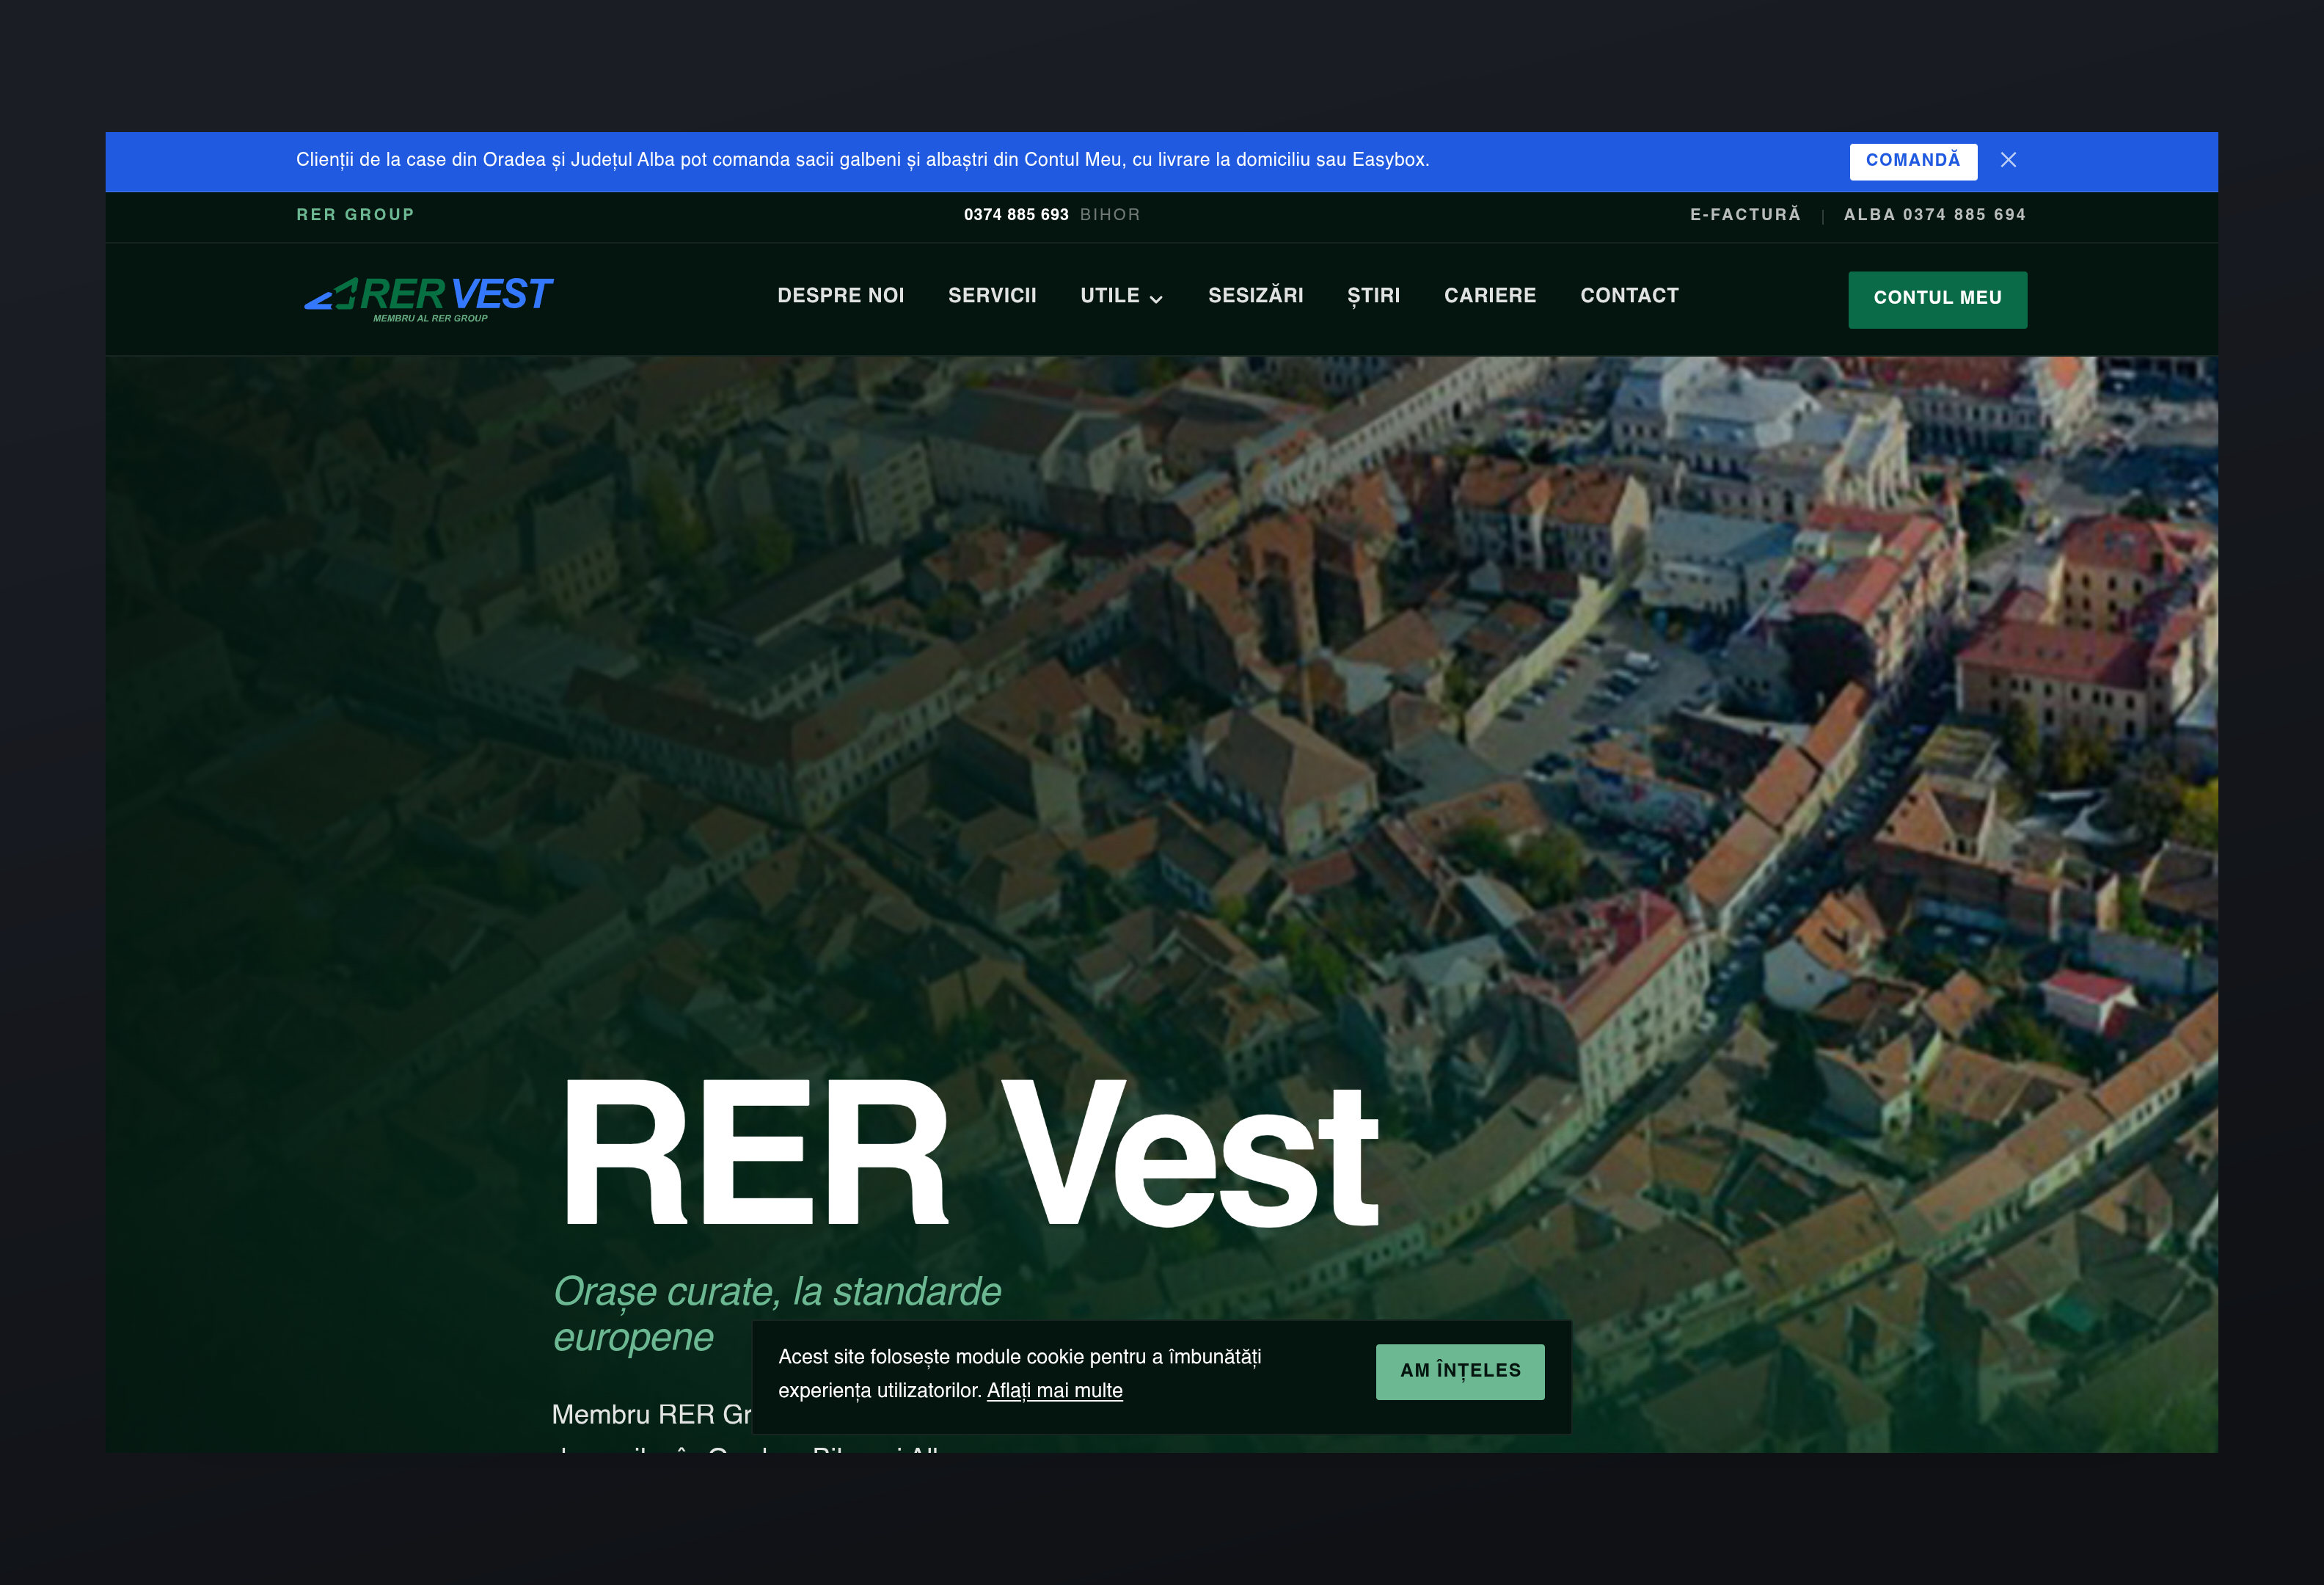Click the chevron next to UTILE
2324x1585 pixels.
(x=1156, y=299)
